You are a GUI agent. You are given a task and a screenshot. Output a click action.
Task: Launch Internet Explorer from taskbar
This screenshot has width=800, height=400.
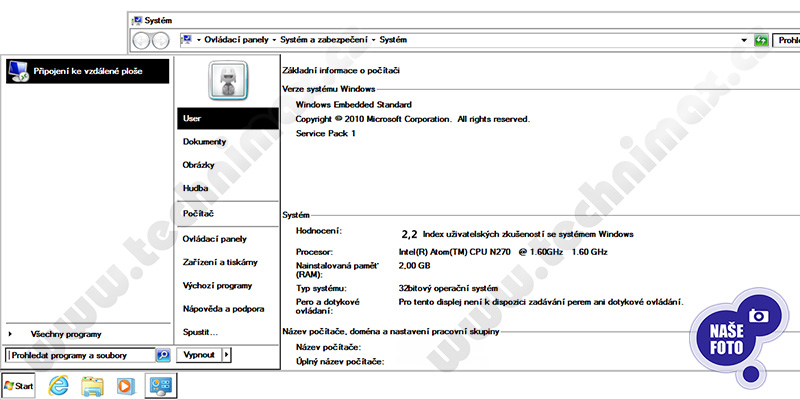[x=59, y=386]
